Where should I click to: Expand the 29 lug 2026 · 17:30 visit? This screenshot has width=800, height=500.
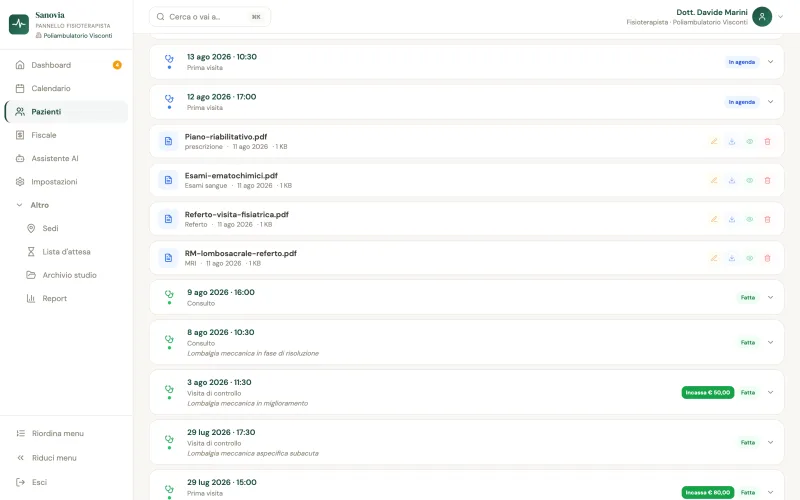pyautogui.click(x=770, y=442)
